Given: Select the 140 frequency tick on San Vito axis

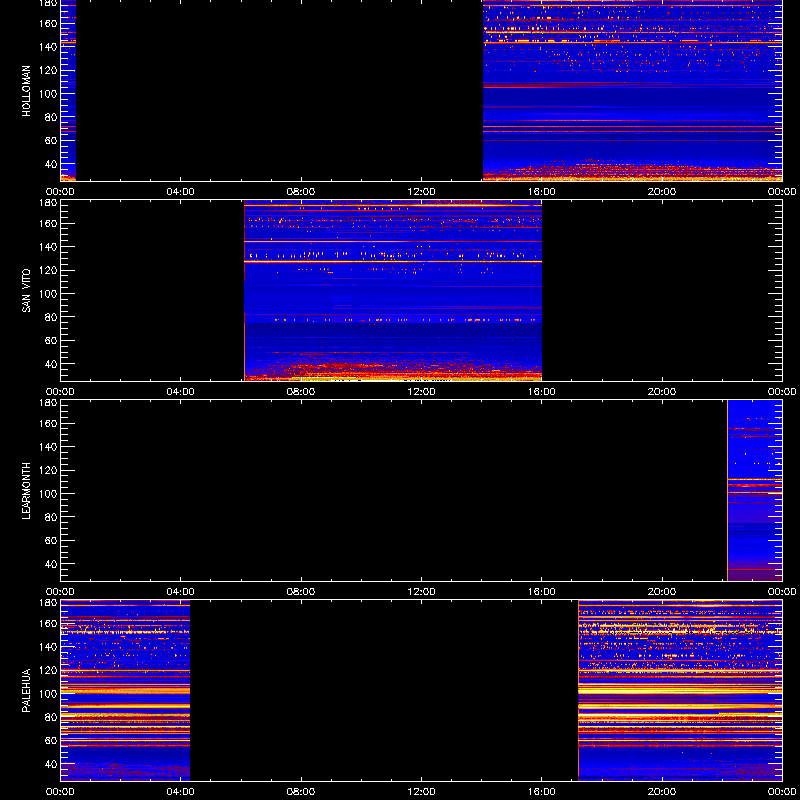Looking at the screenshot, I should click(x=50, y=247).
